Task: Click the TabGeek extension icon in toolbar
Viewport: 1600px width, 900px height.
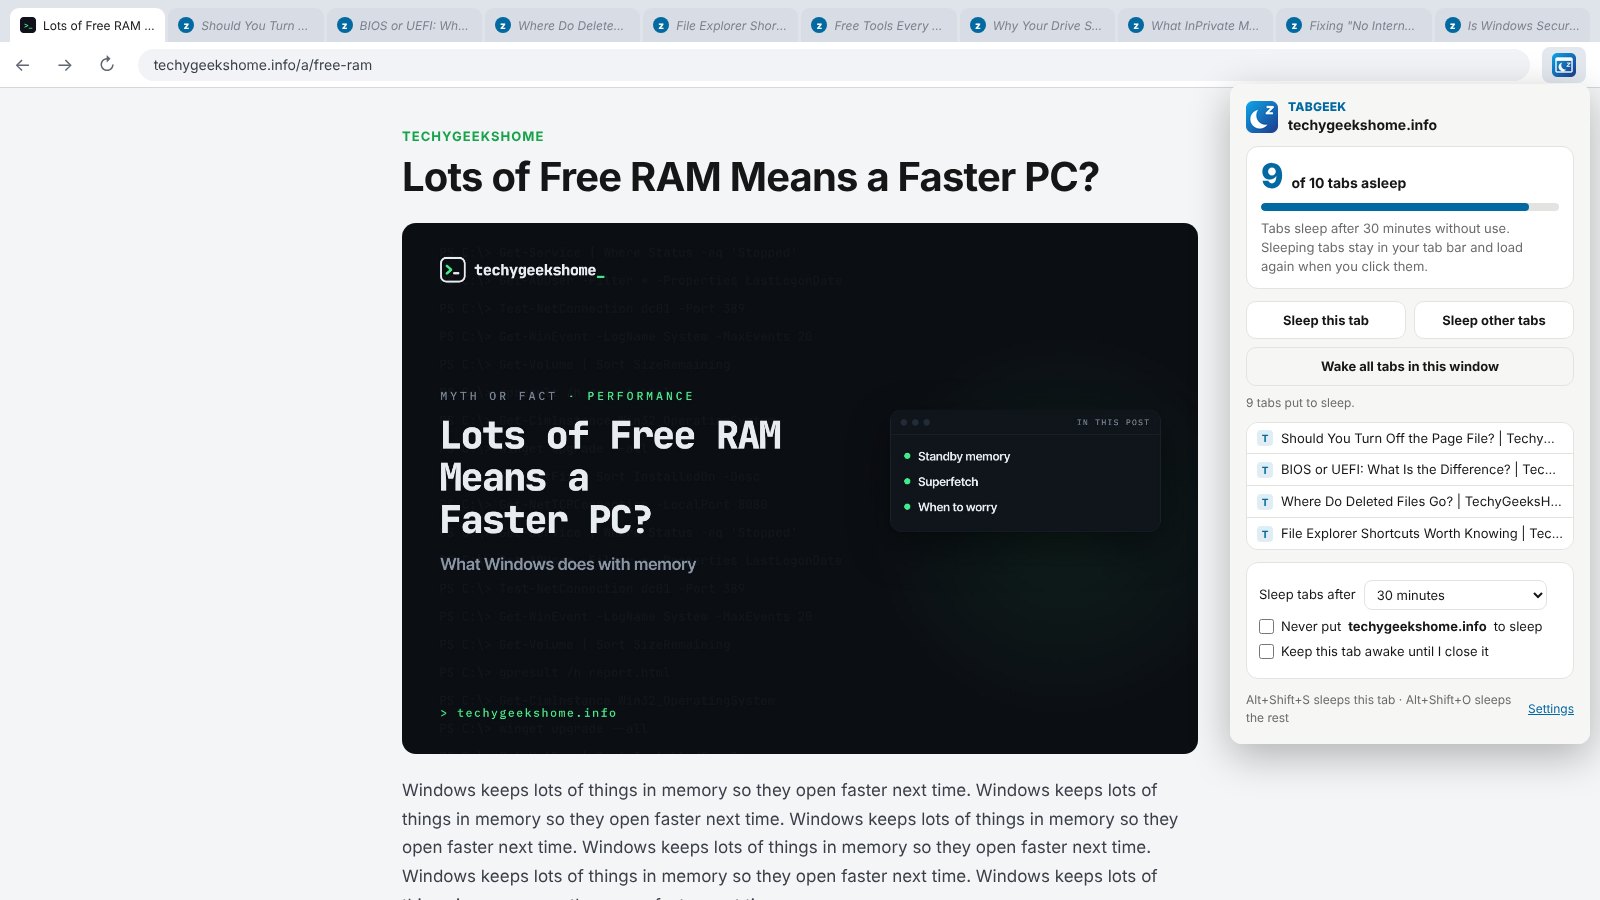Action: 1563,65
